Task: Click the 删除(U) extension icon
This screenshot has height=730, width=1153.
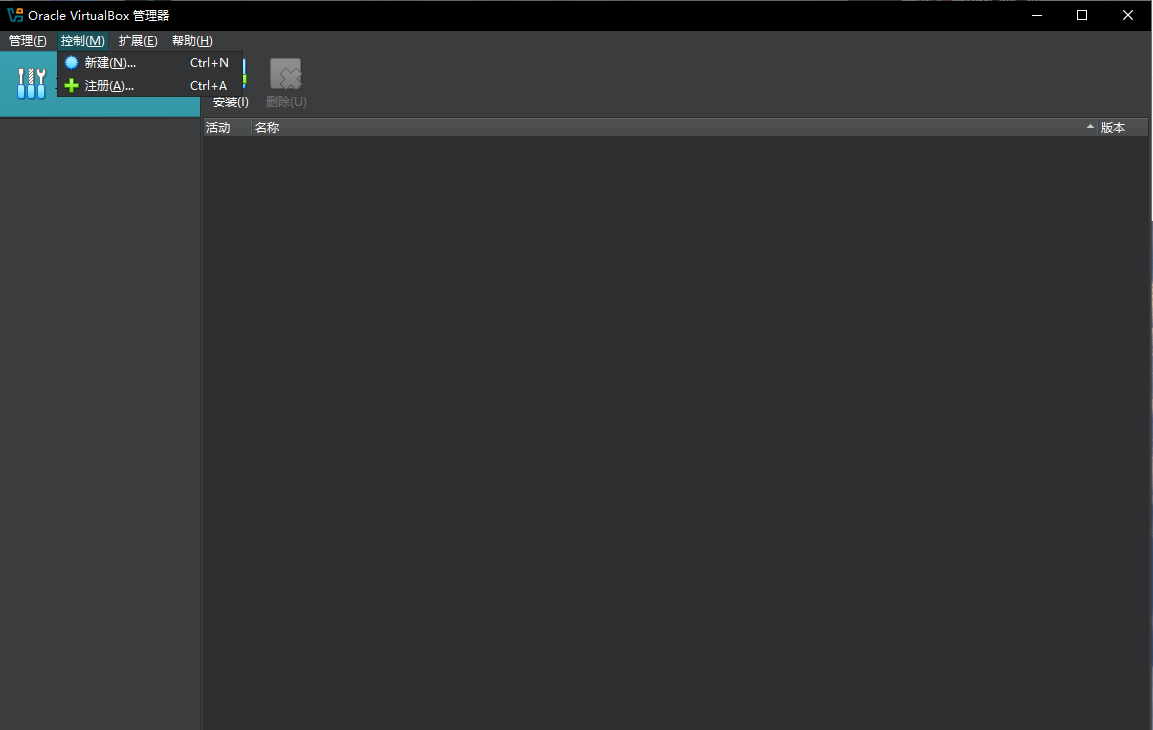Action: click(286, 74)
